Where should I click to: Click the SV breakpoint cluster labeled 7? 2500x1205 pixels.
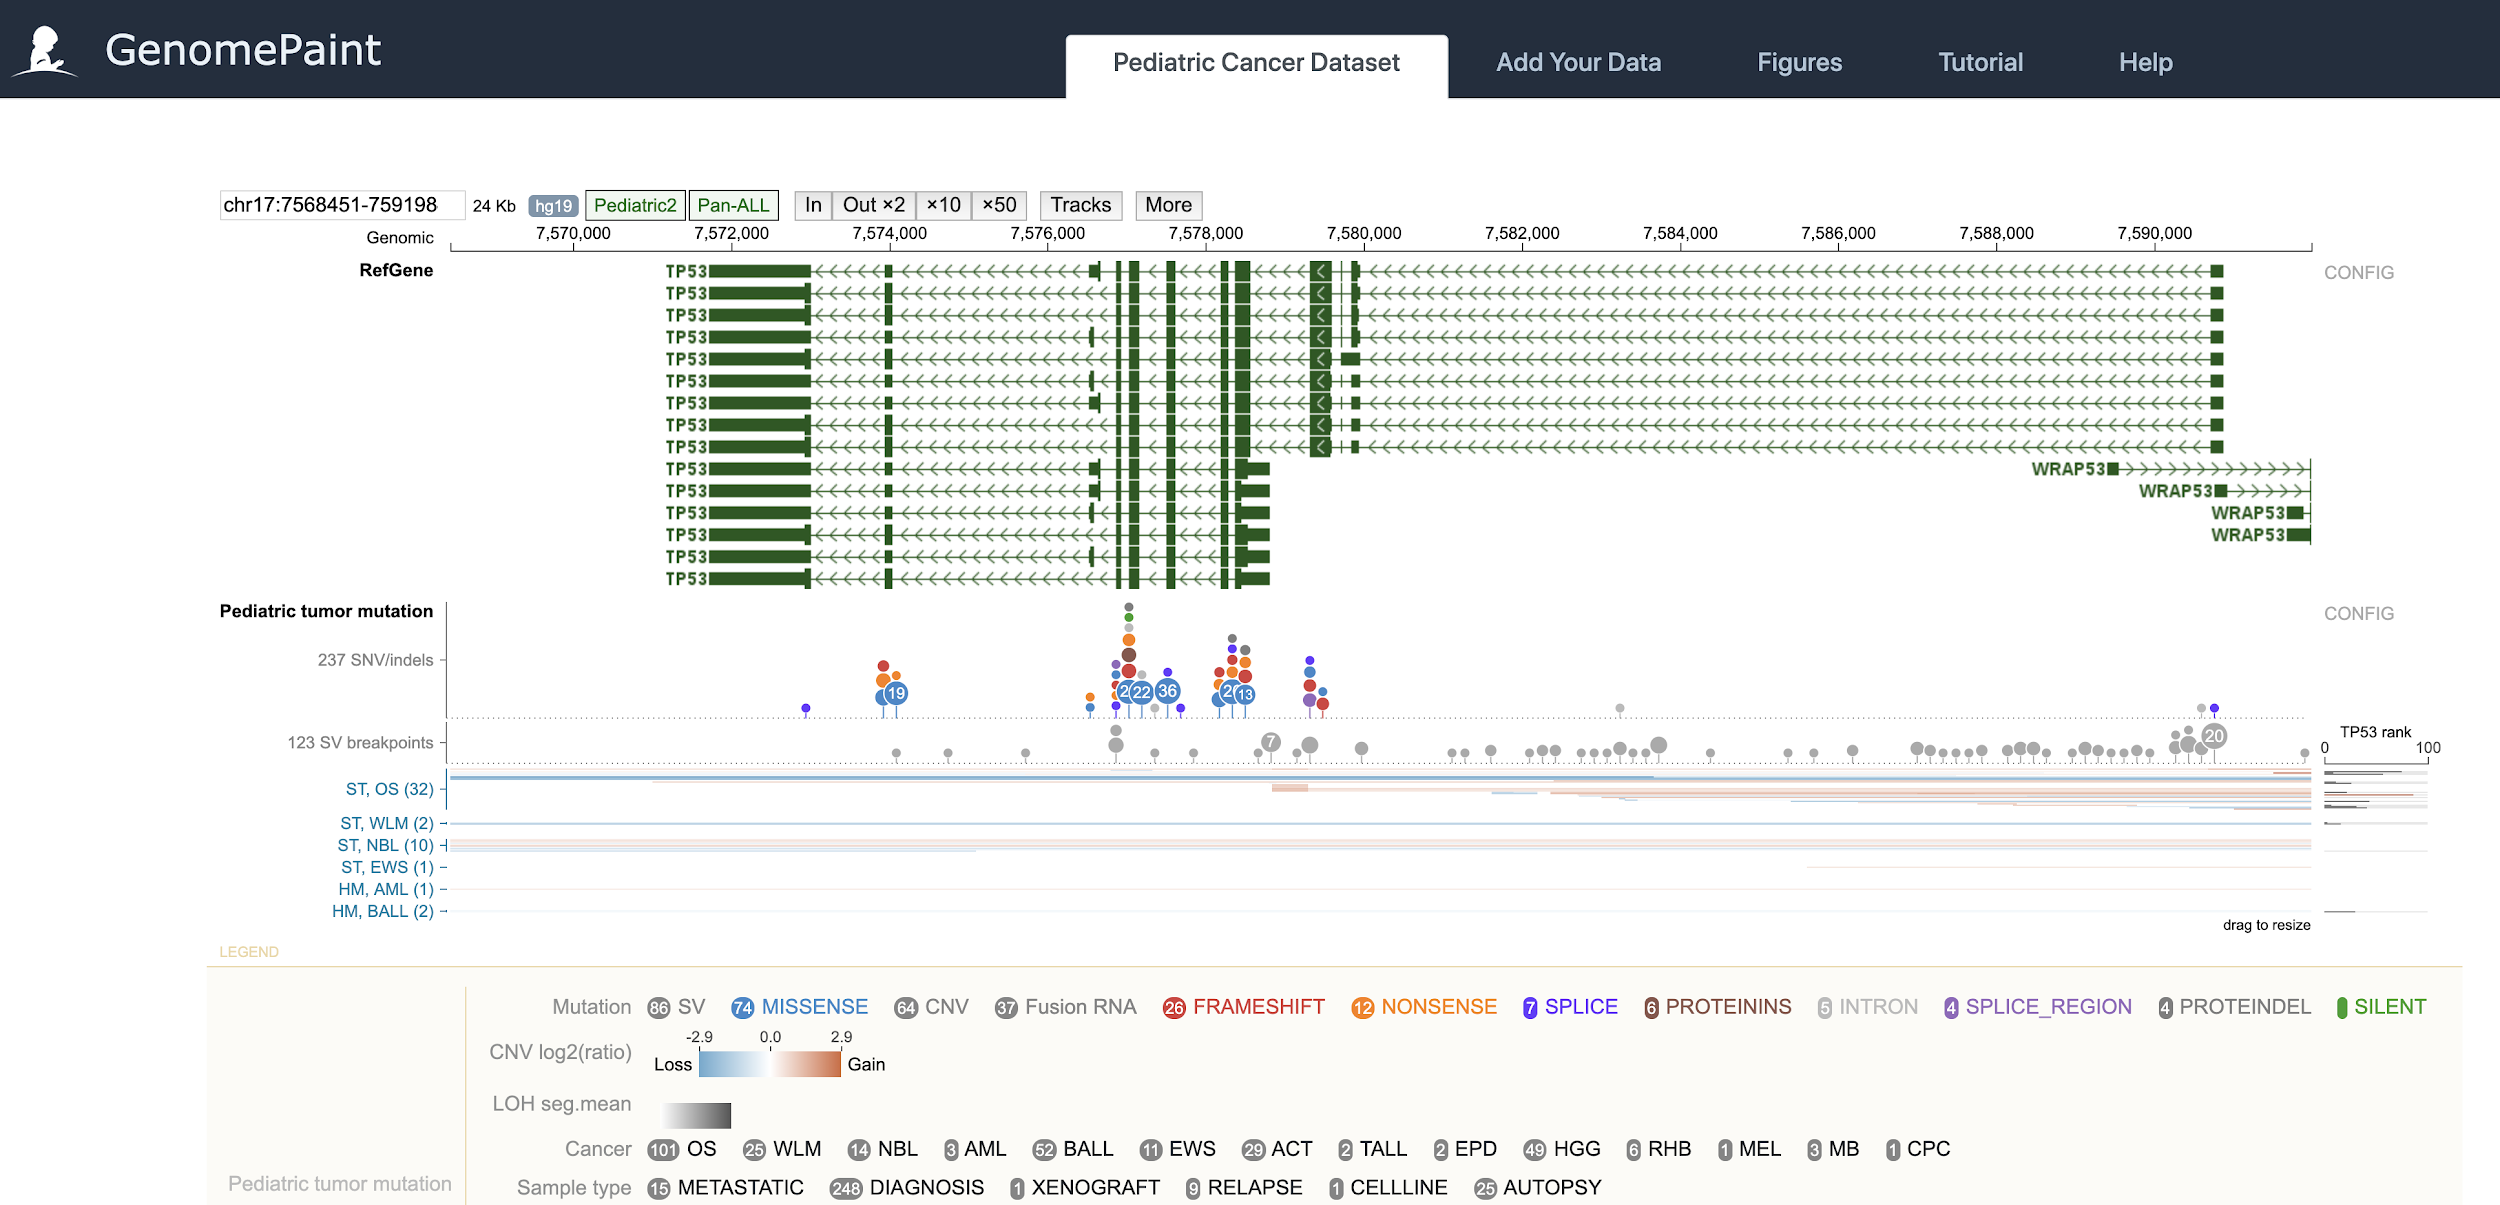[x=1271, y=742]
